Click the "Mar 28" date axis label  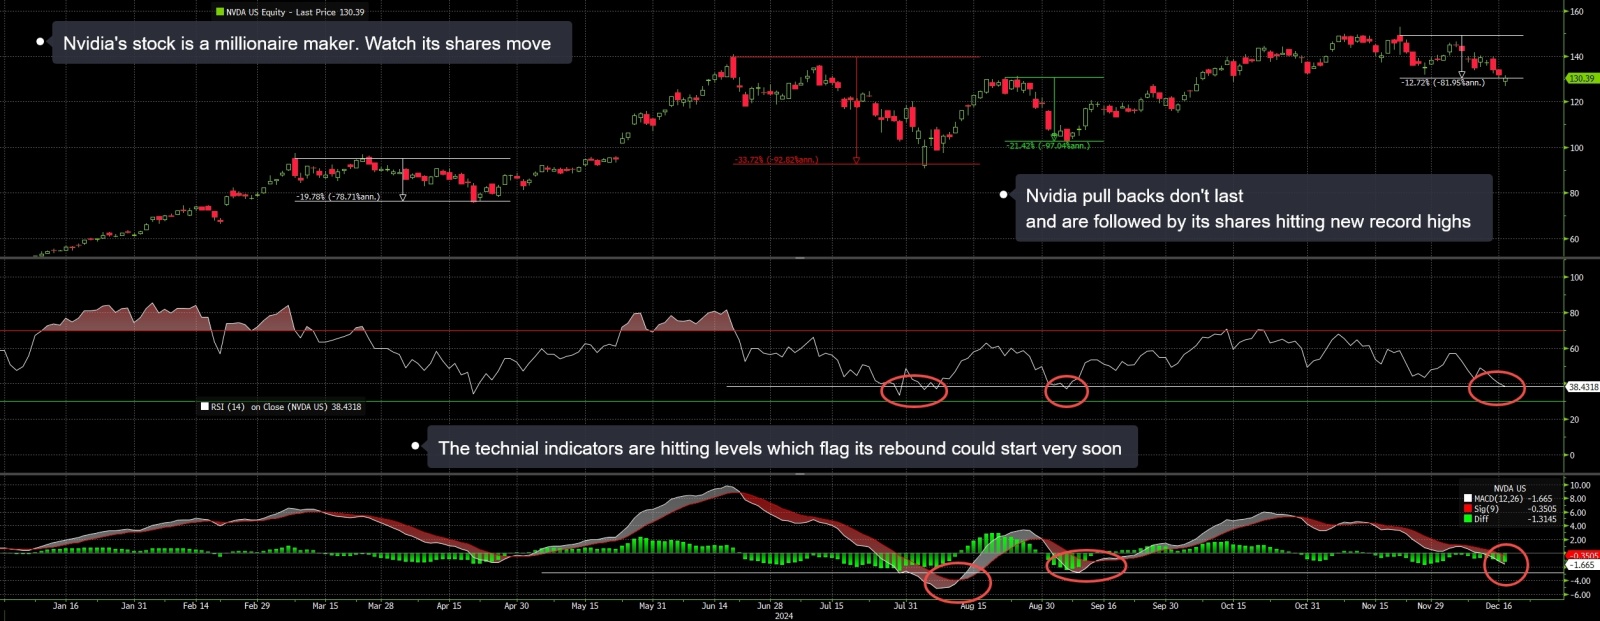point(381,606)
